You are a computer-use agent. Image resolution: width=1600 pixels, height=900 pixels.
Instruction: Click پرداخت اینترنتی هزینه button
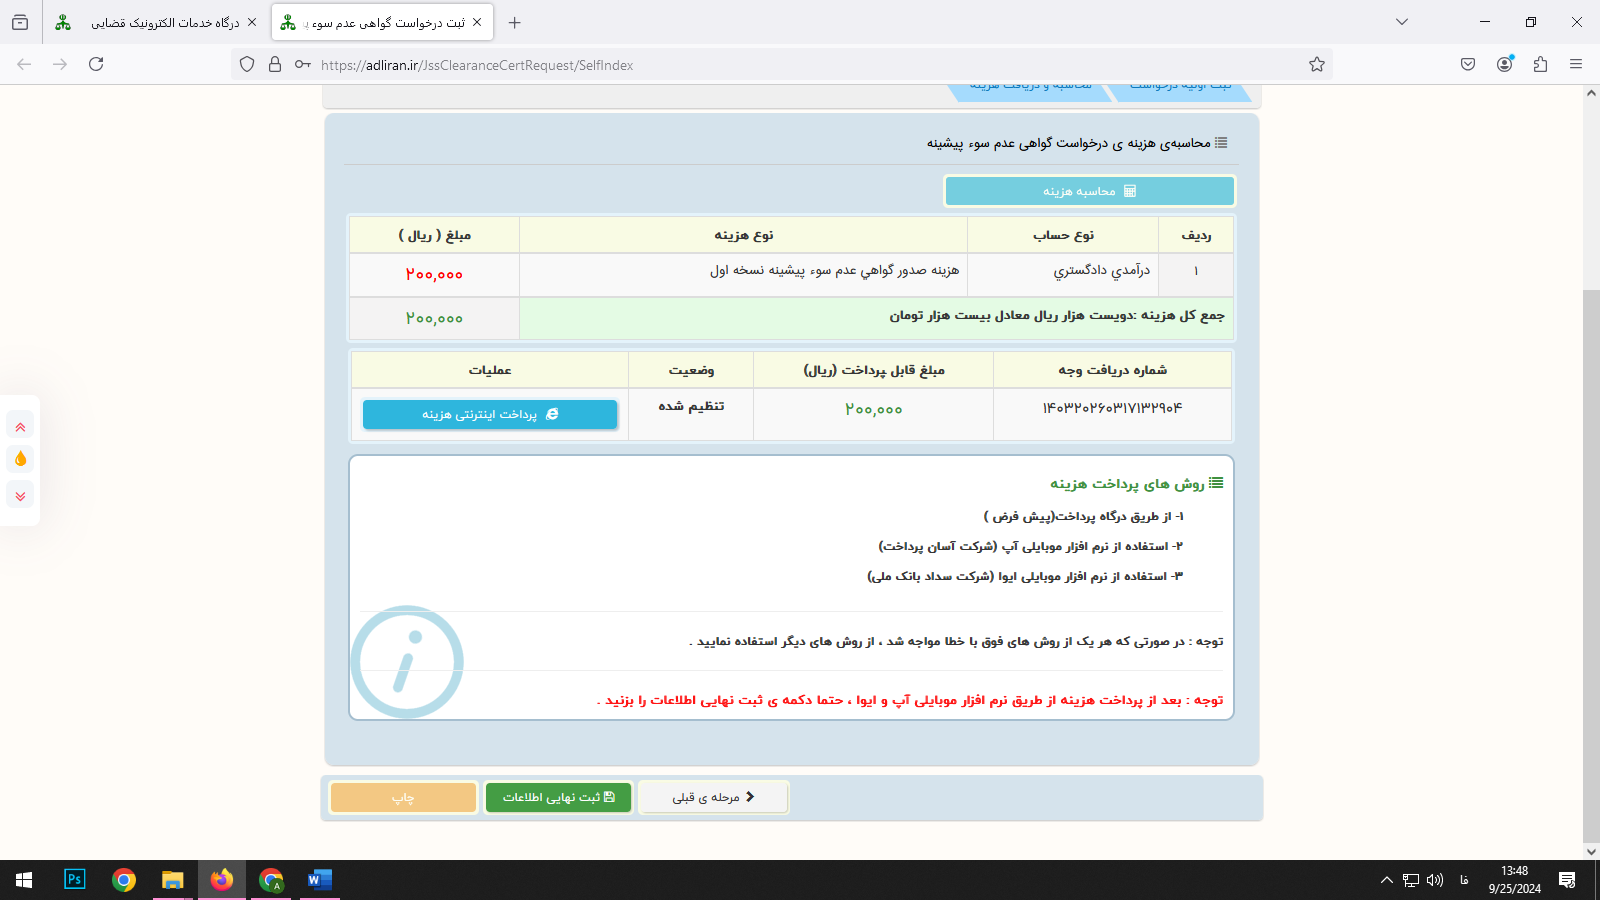[490, 414]
